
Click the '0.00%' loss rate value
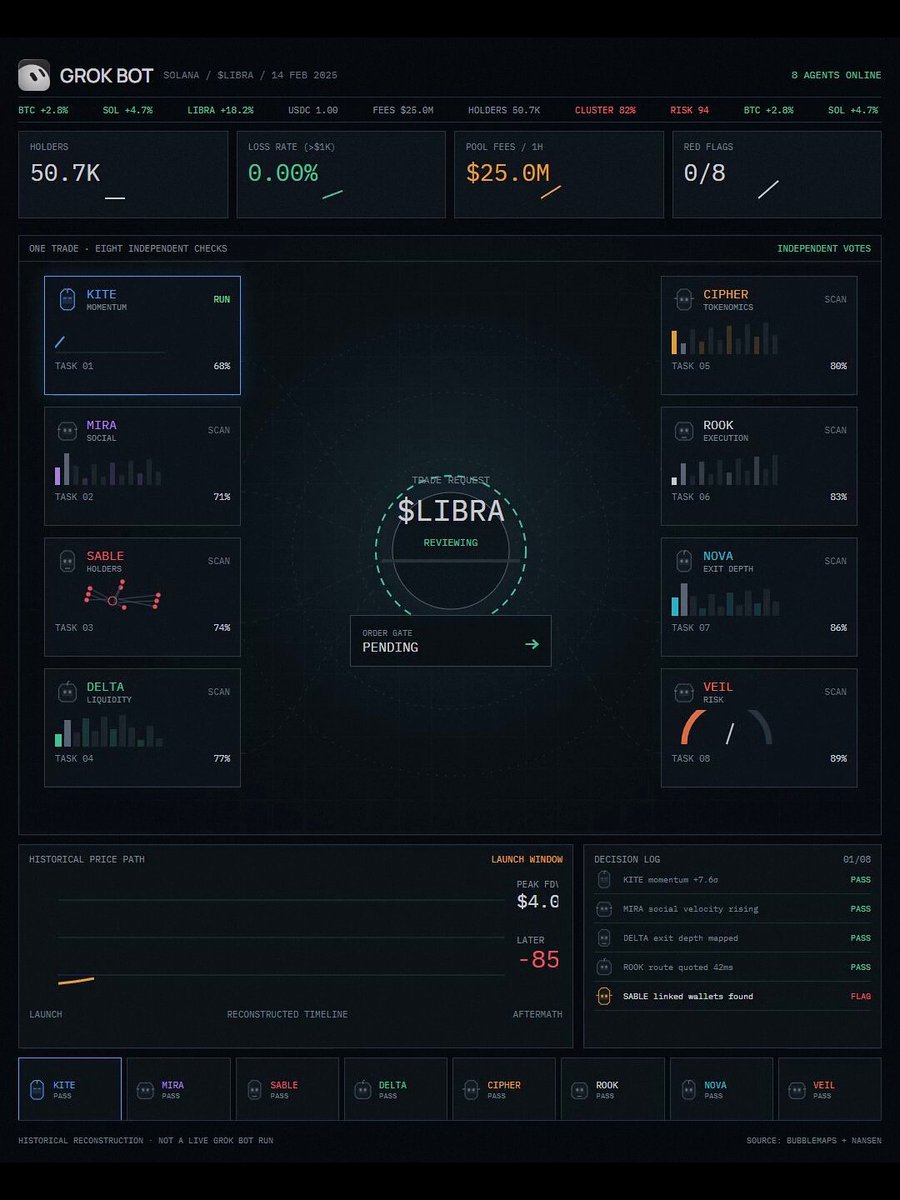pos(283,173)
